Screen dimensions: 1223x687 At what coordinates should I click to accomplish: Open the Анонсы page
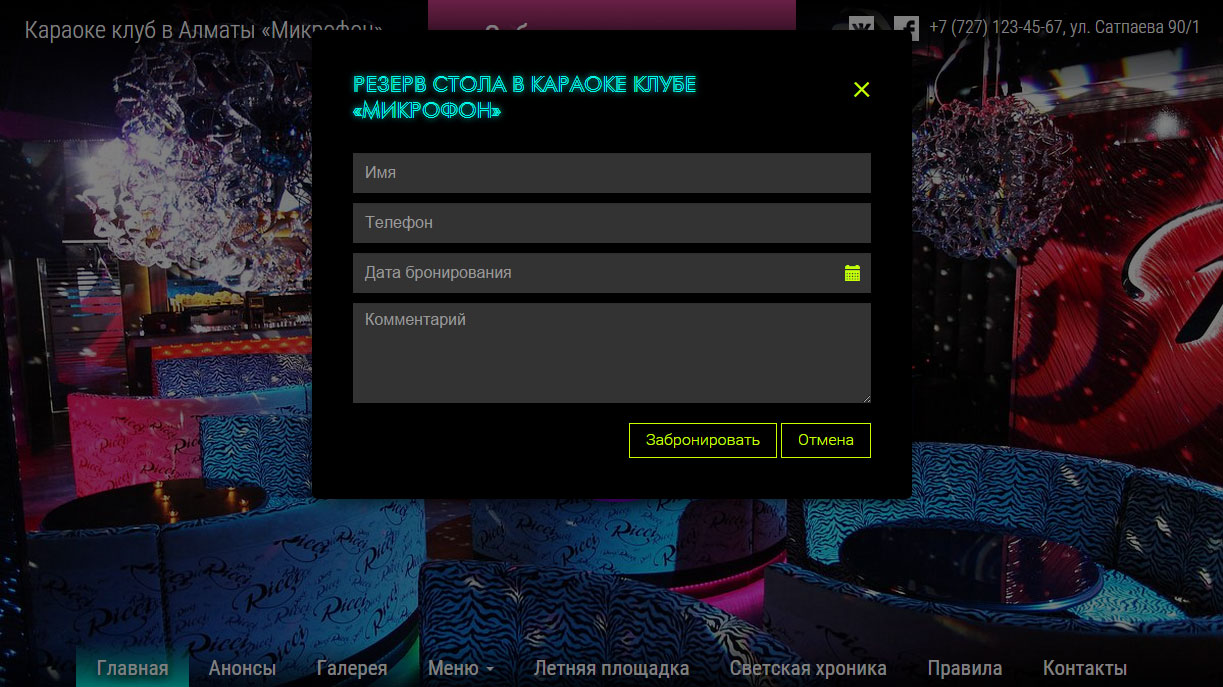point(242,668)
